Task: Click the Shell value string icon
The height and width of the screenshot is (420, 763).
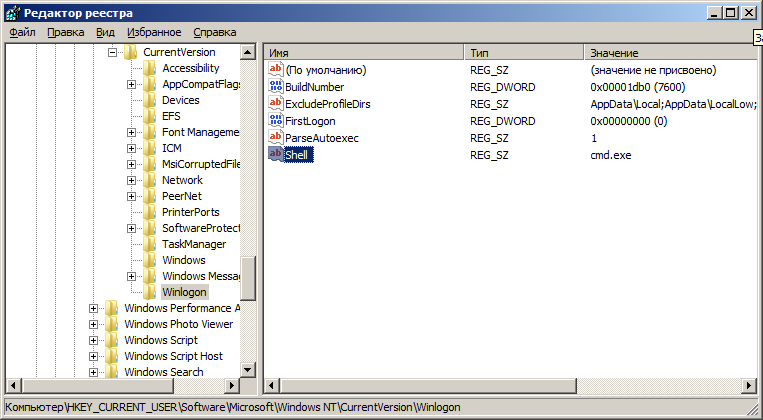Action: click(x=276, y=154)
